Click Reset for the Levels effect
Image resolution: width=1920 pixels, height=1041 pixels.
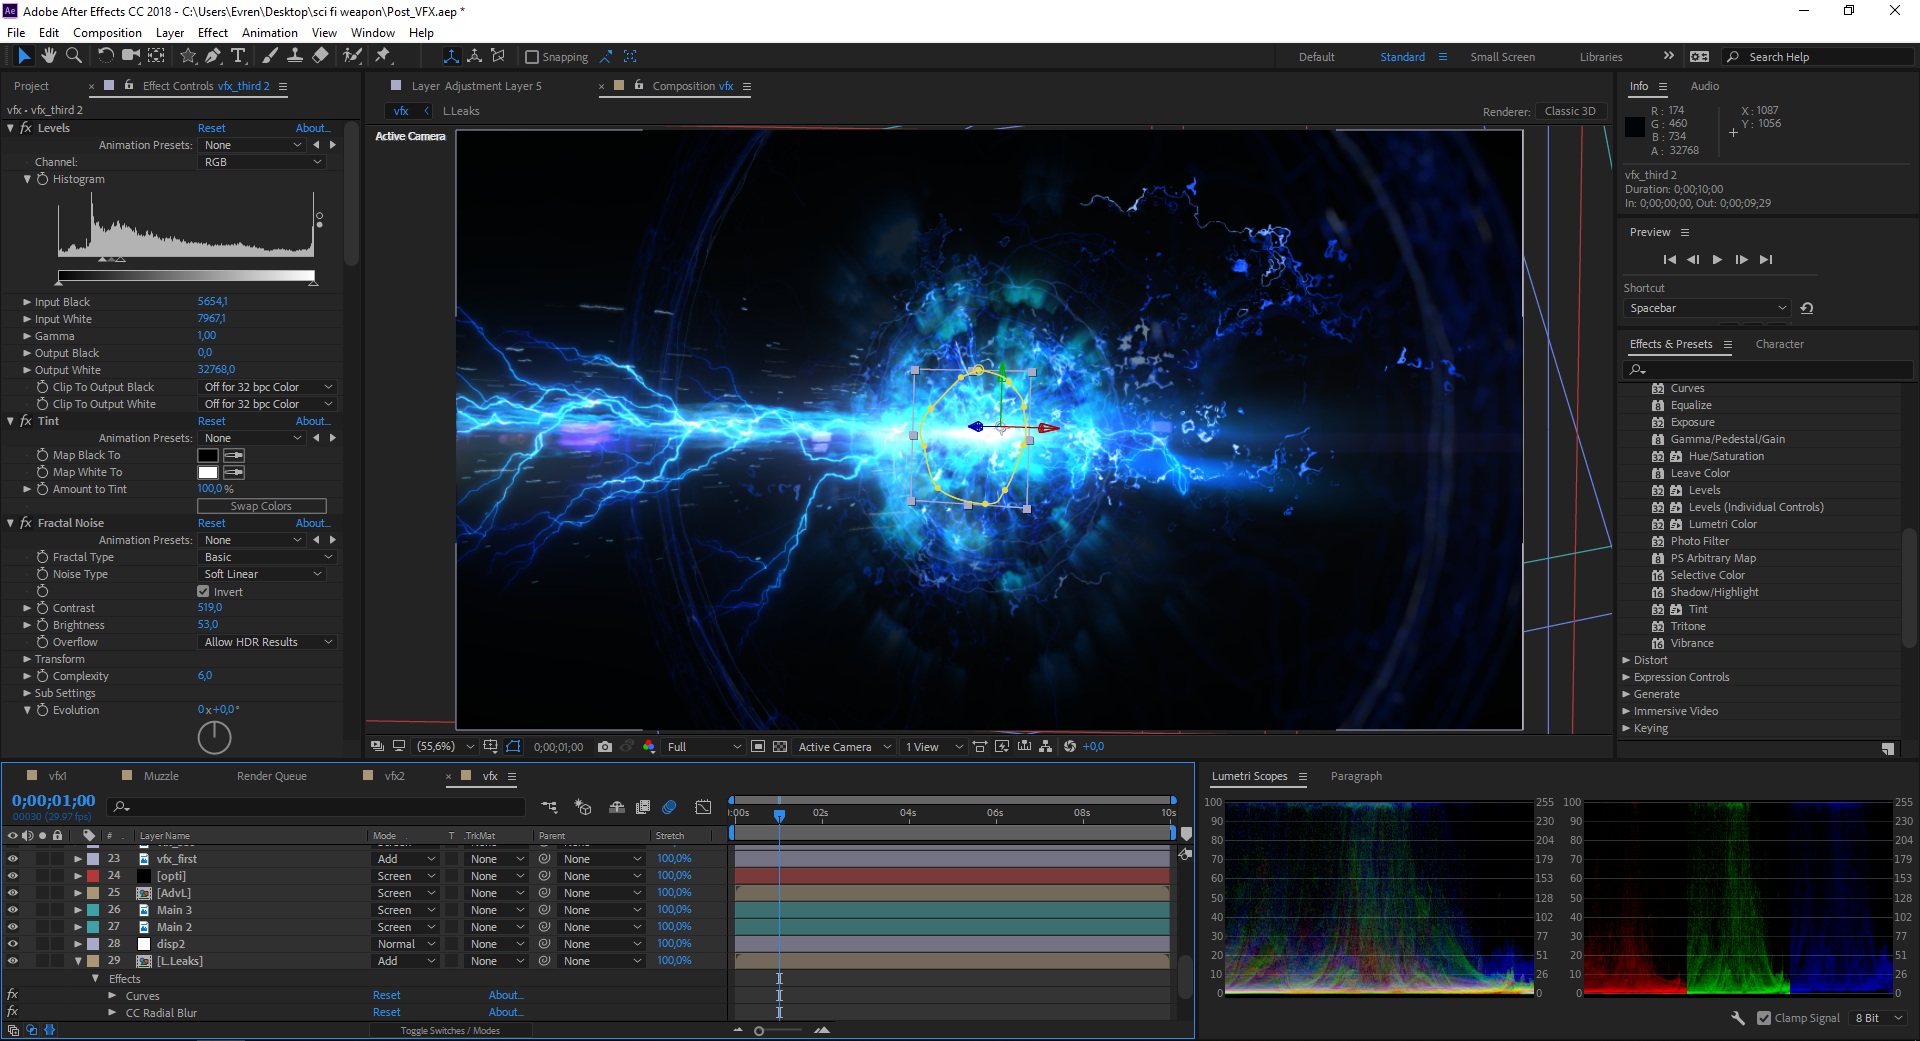pos(211,128)
